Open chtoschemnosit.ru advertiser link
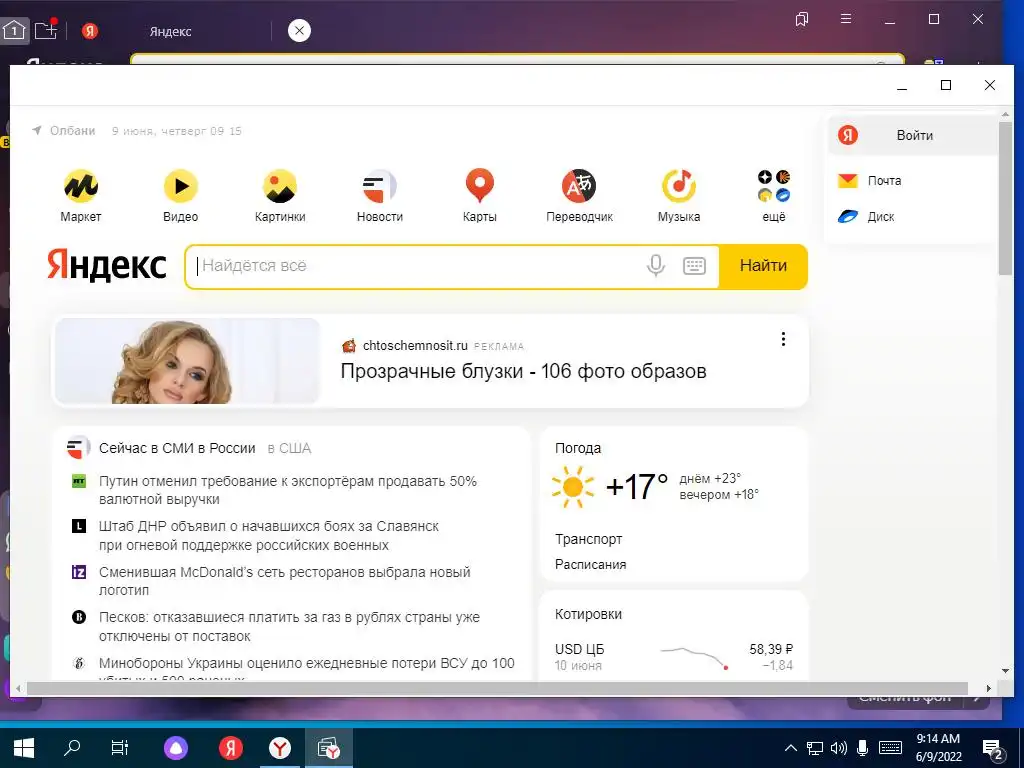 tap(415, 345)
